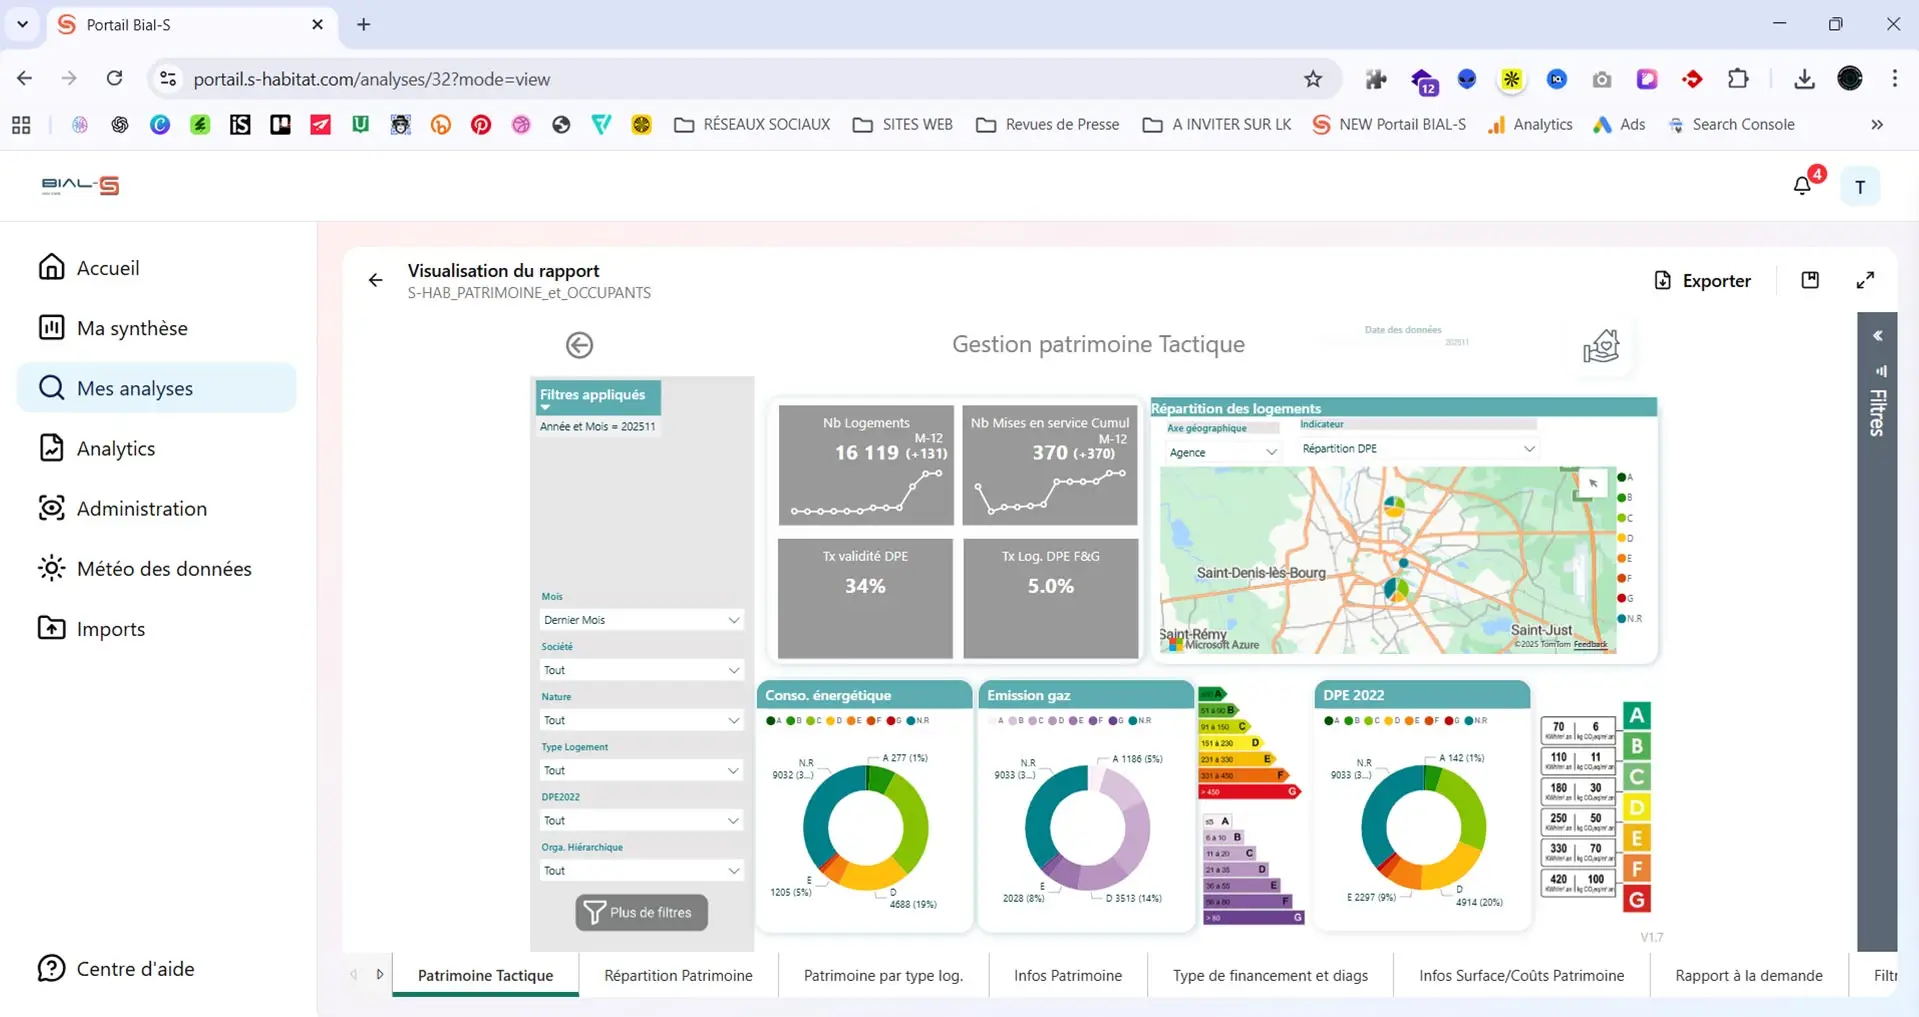This screenshot has height=1017, width=1919.
Task: Click the Exporter button
Action: point(1702,281)
